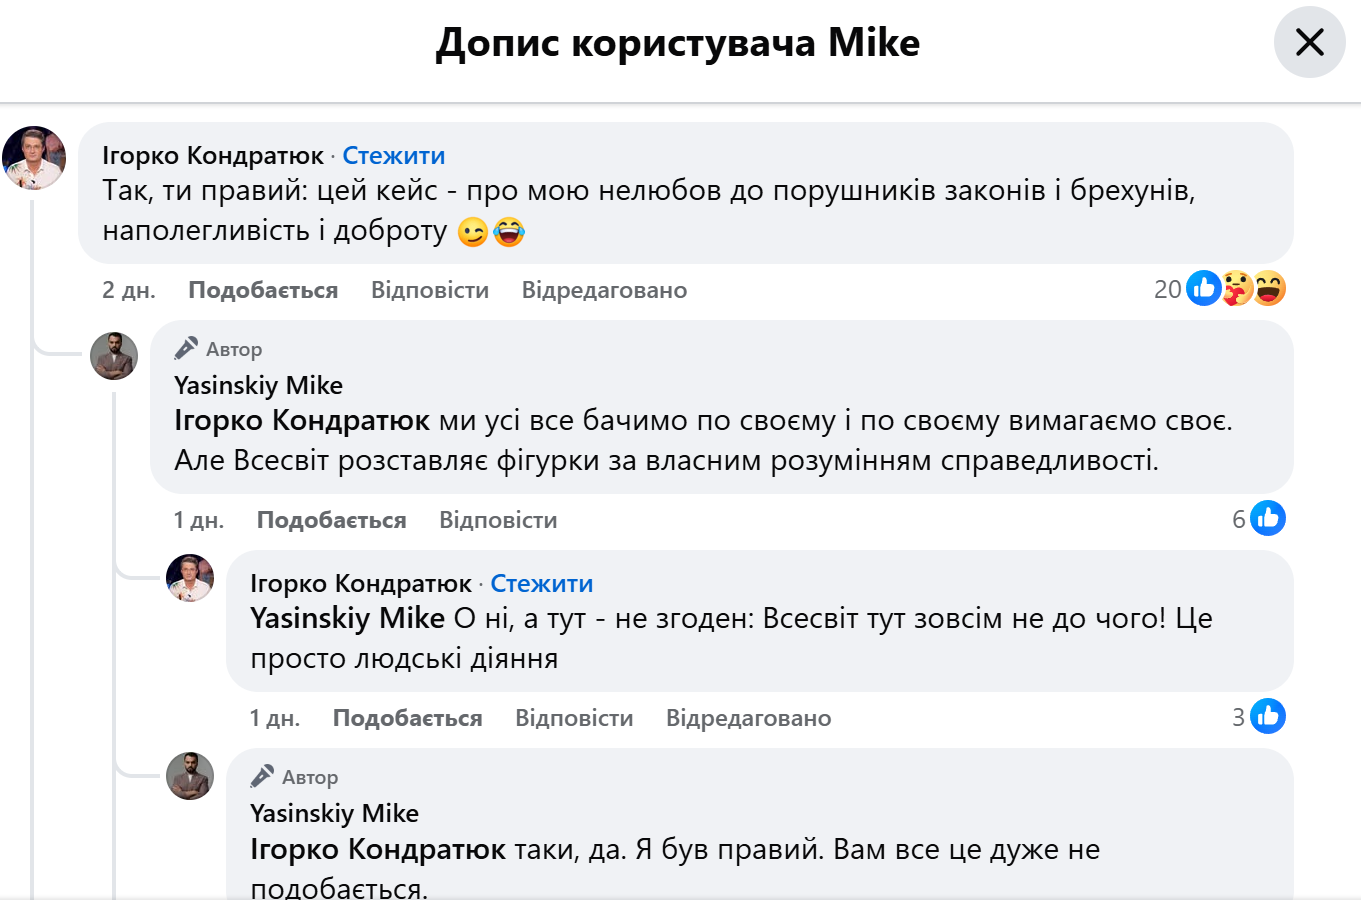View edit history via Відредаговано on the top comment
Screen dimensions: 1361x901
coord(604,290)
